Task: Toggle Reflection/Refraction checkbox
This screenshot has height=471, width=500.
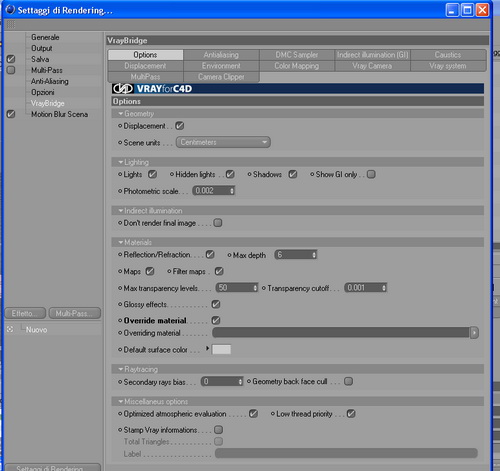Action: pyautogui.click(x=210, y=255)
